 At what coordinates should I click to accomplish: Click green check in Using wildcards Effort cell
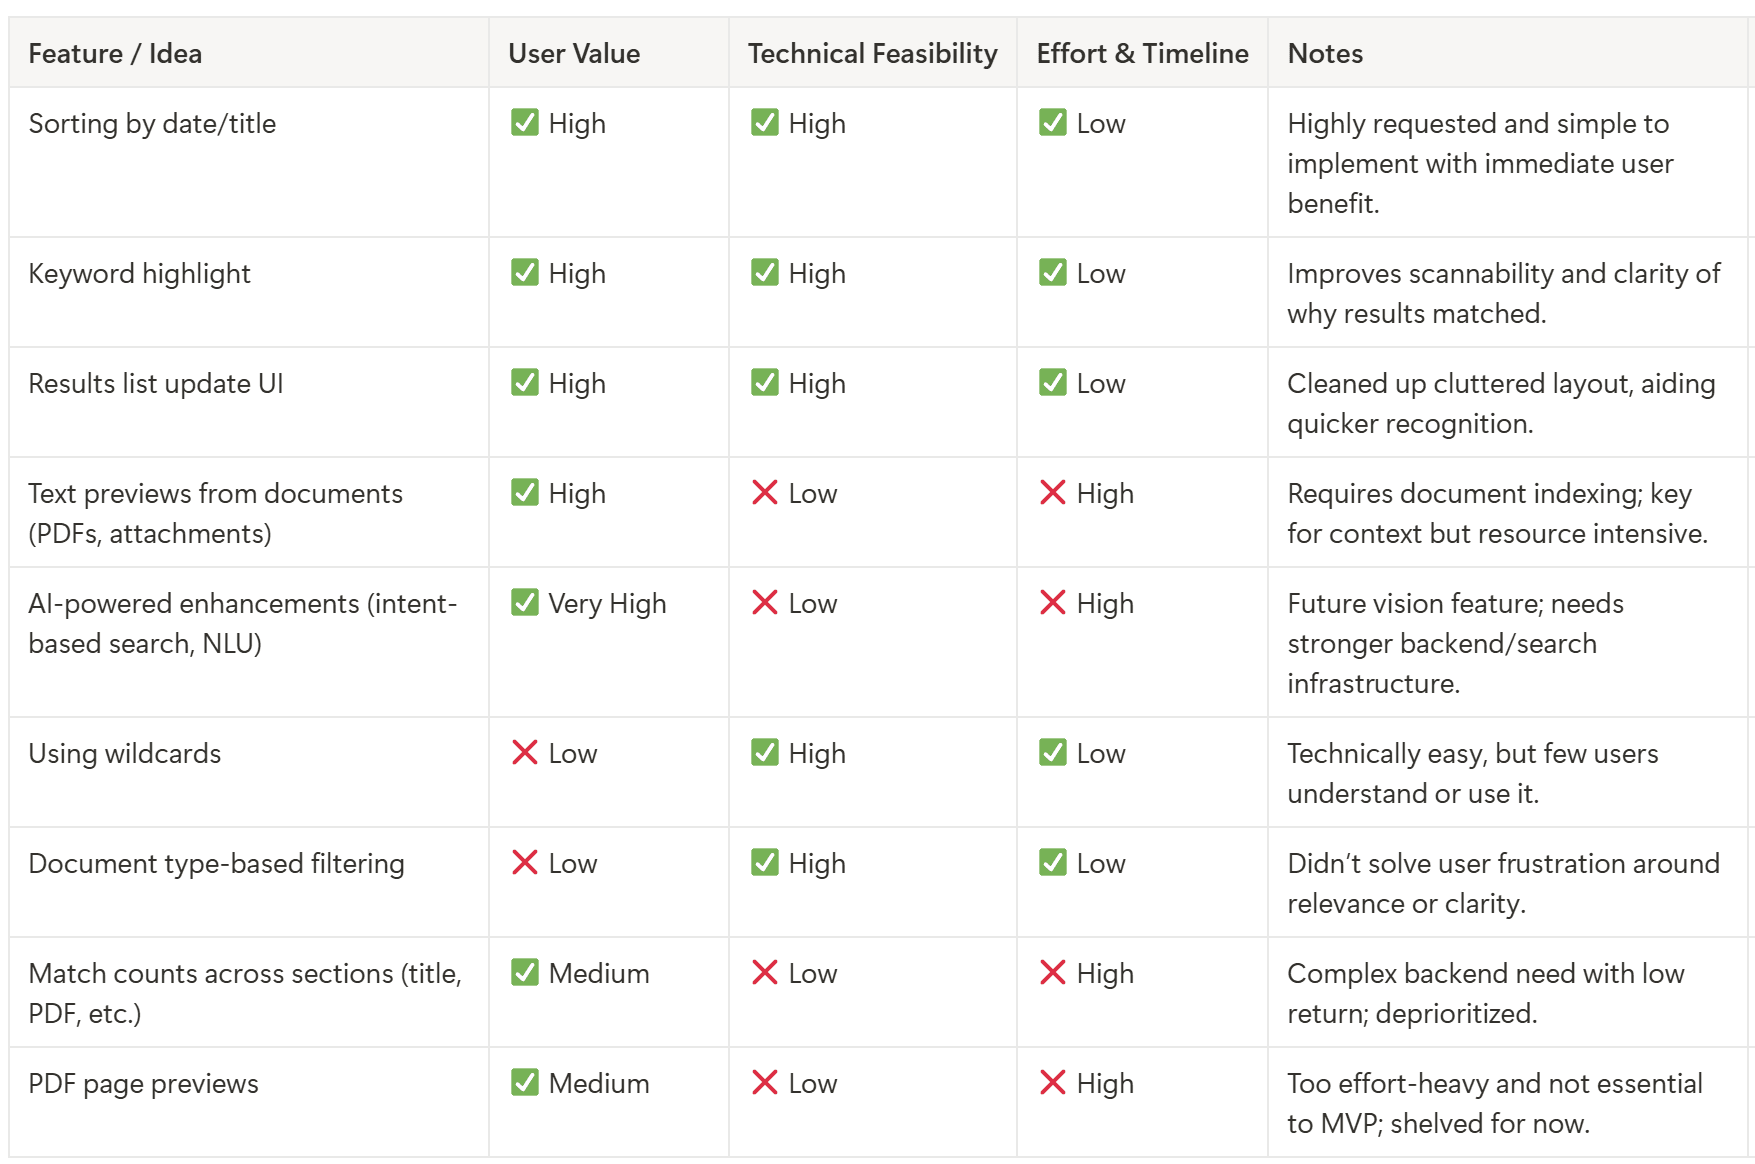1052,752
